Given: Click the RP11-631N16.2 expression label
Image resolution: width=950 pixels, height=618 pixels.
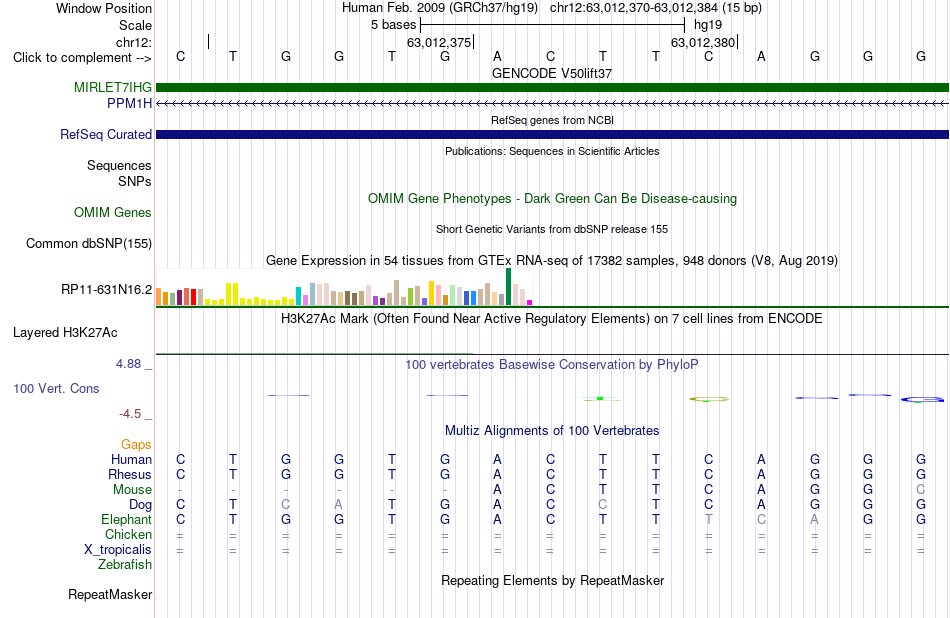Looking at the screenshot, I should pyautogui.click(x=107, y=290).
